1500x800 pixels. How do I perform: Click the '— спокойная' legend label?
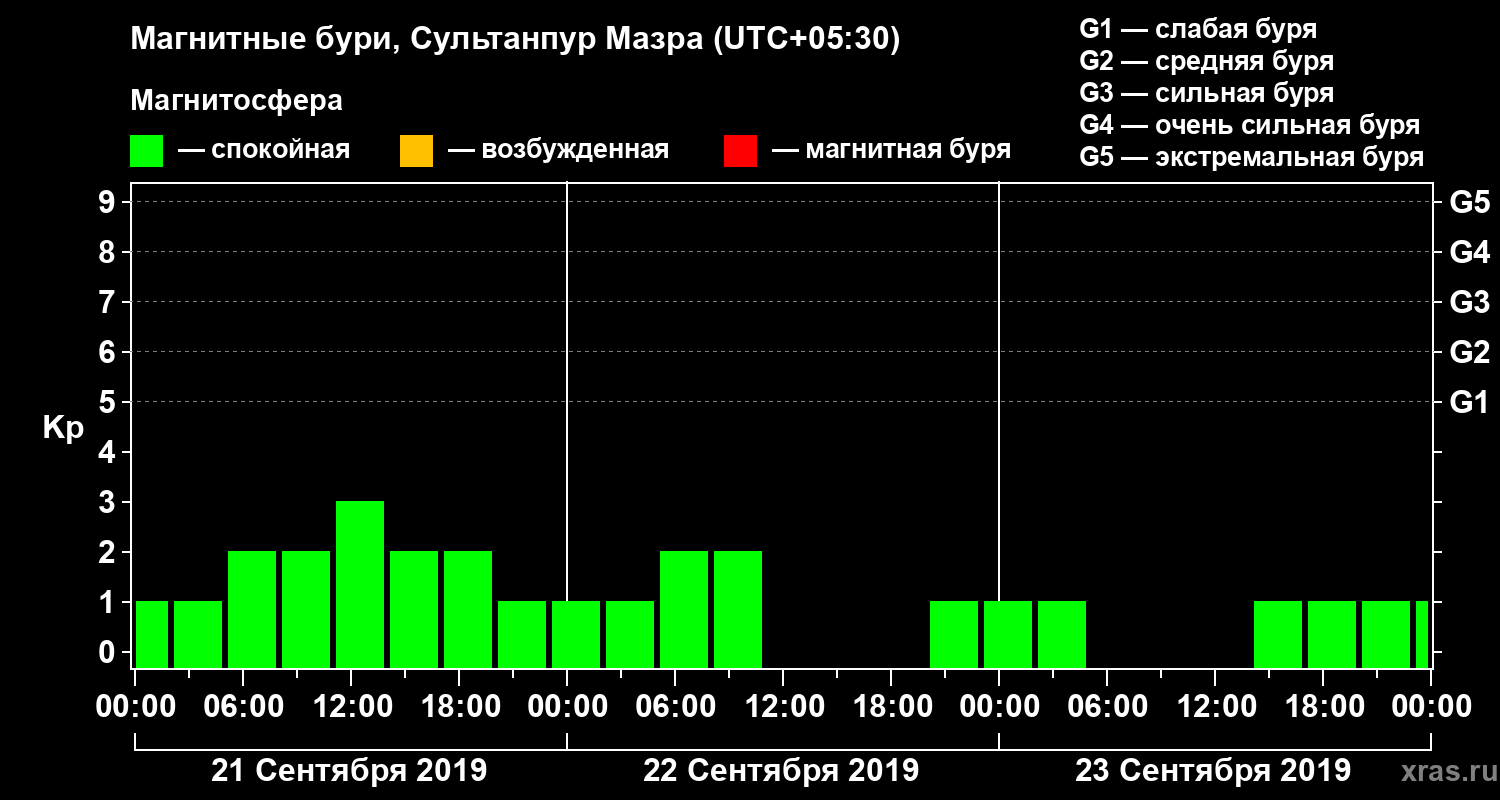click(x=264, y=151)
